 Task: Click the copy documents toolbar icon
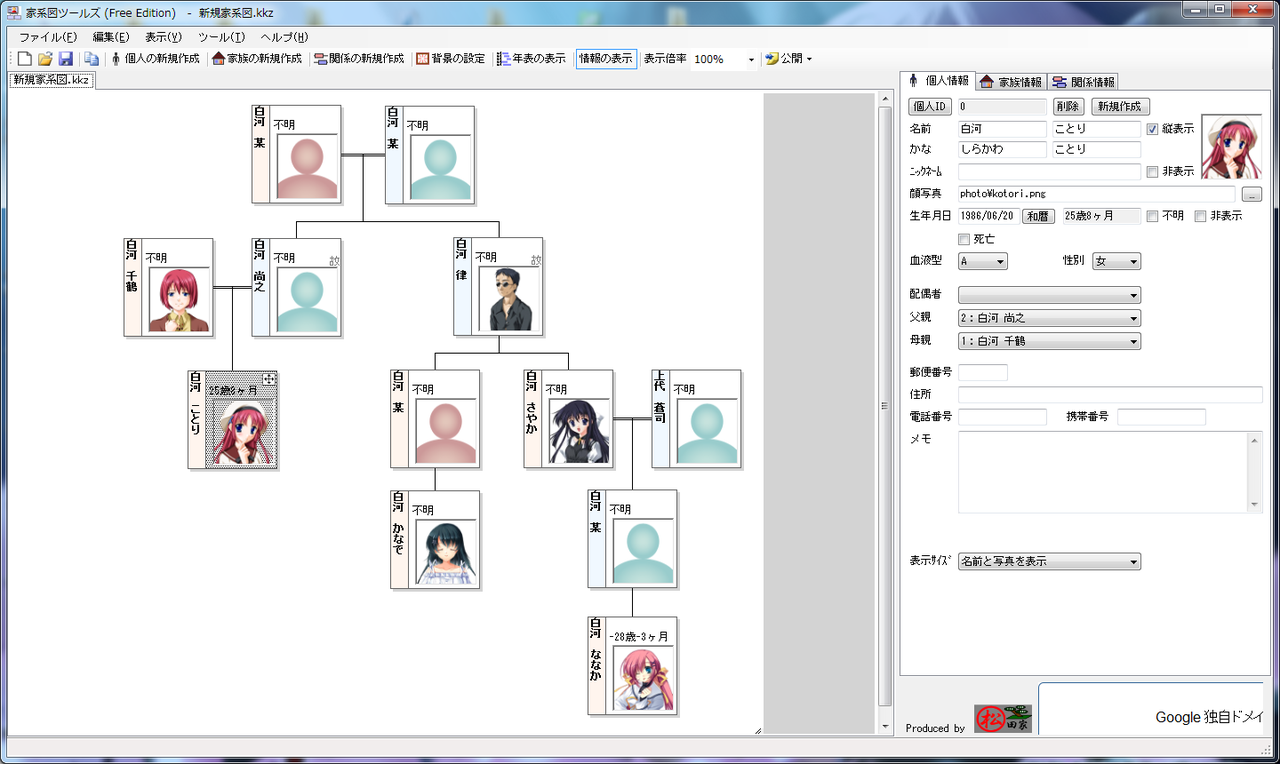pyautogui.click(x=91, y=59)
